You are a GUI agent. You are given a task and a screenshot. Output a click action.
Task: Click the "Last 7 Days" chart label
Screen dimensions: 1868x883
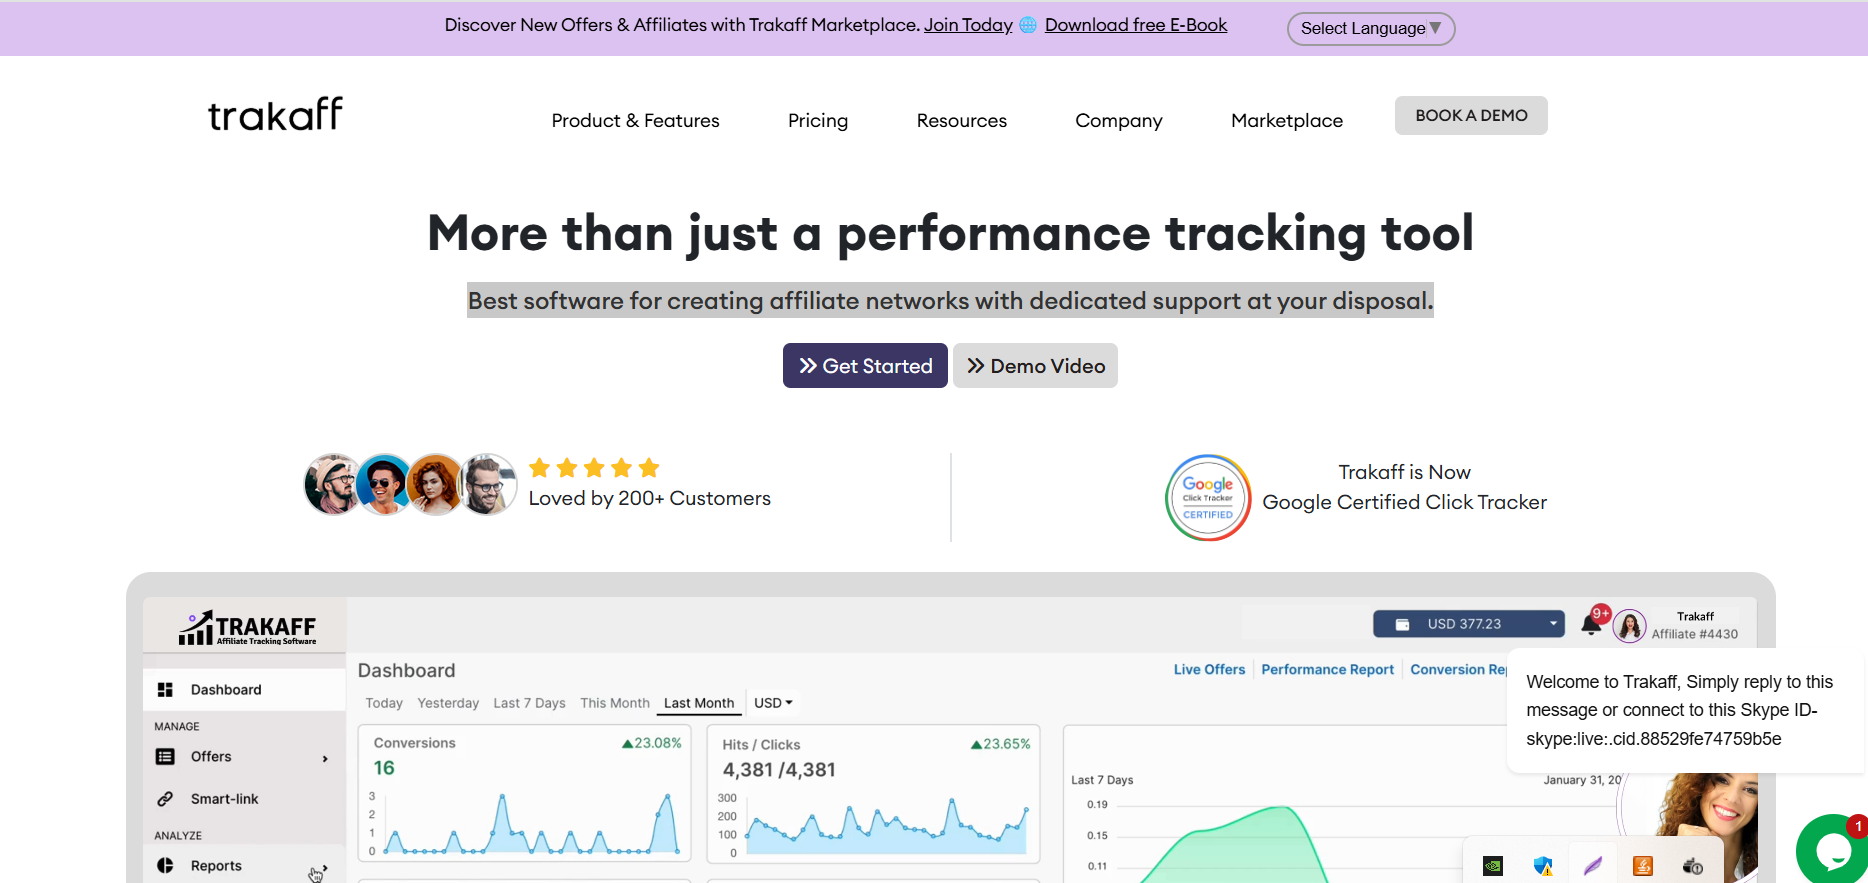1102,780
